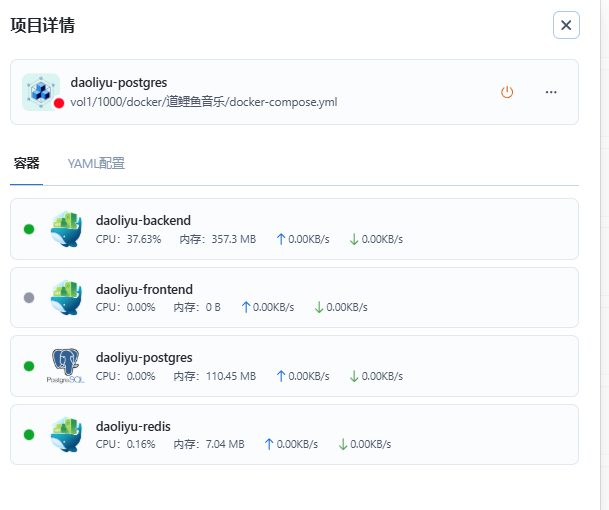Viewport: 609px width, 510px height.
Task: Click the daoliyu-postgres project title in header card
Action: (119, 83)
